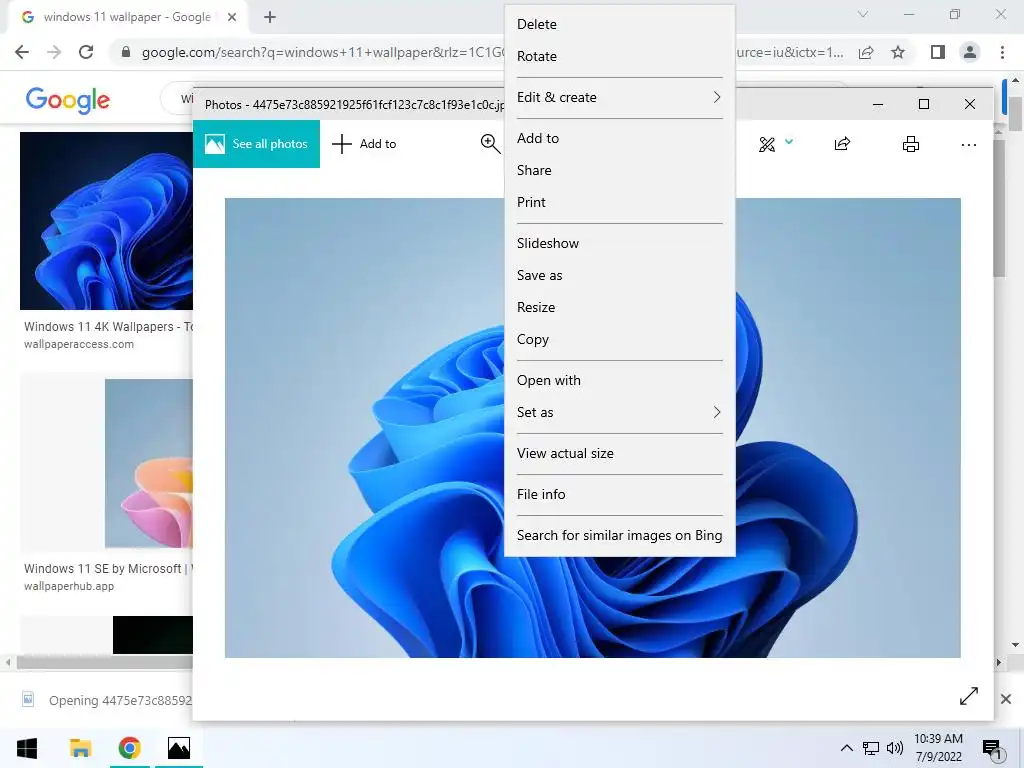Choose Add to in the context menu
1024x768 pixels.
[619, 138]
